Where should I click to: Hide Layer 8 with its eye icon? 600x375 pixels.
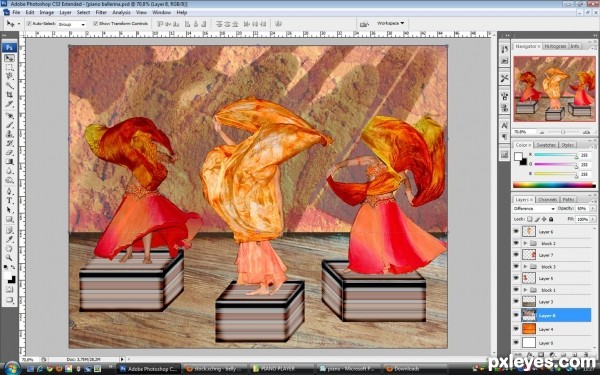pyautogui.click(x=516, y=315)
